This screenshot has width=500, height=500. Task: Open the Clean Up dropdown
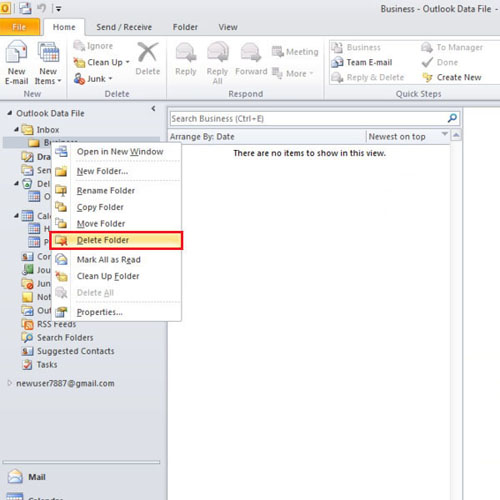[102, 62]
